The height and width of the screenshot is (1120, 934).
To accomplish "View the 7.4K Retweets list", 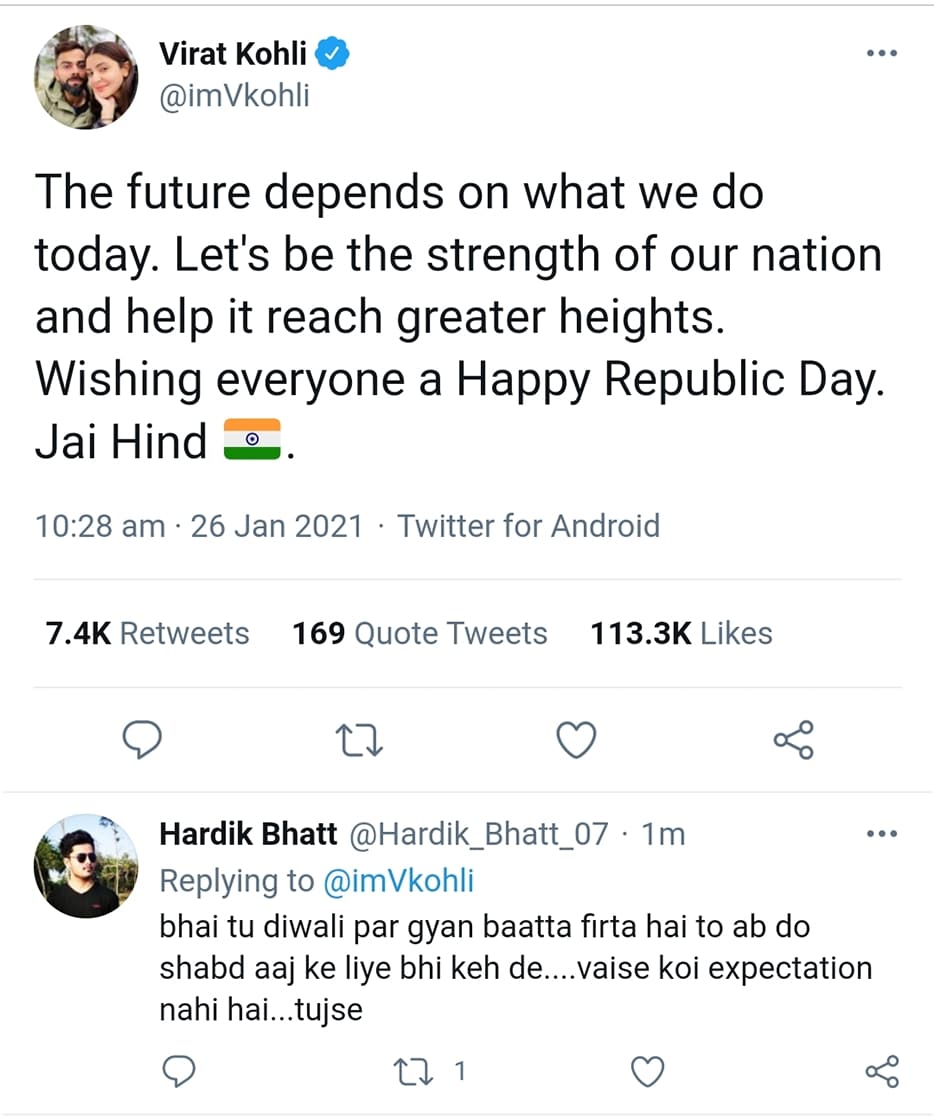I will coord(147,633).
